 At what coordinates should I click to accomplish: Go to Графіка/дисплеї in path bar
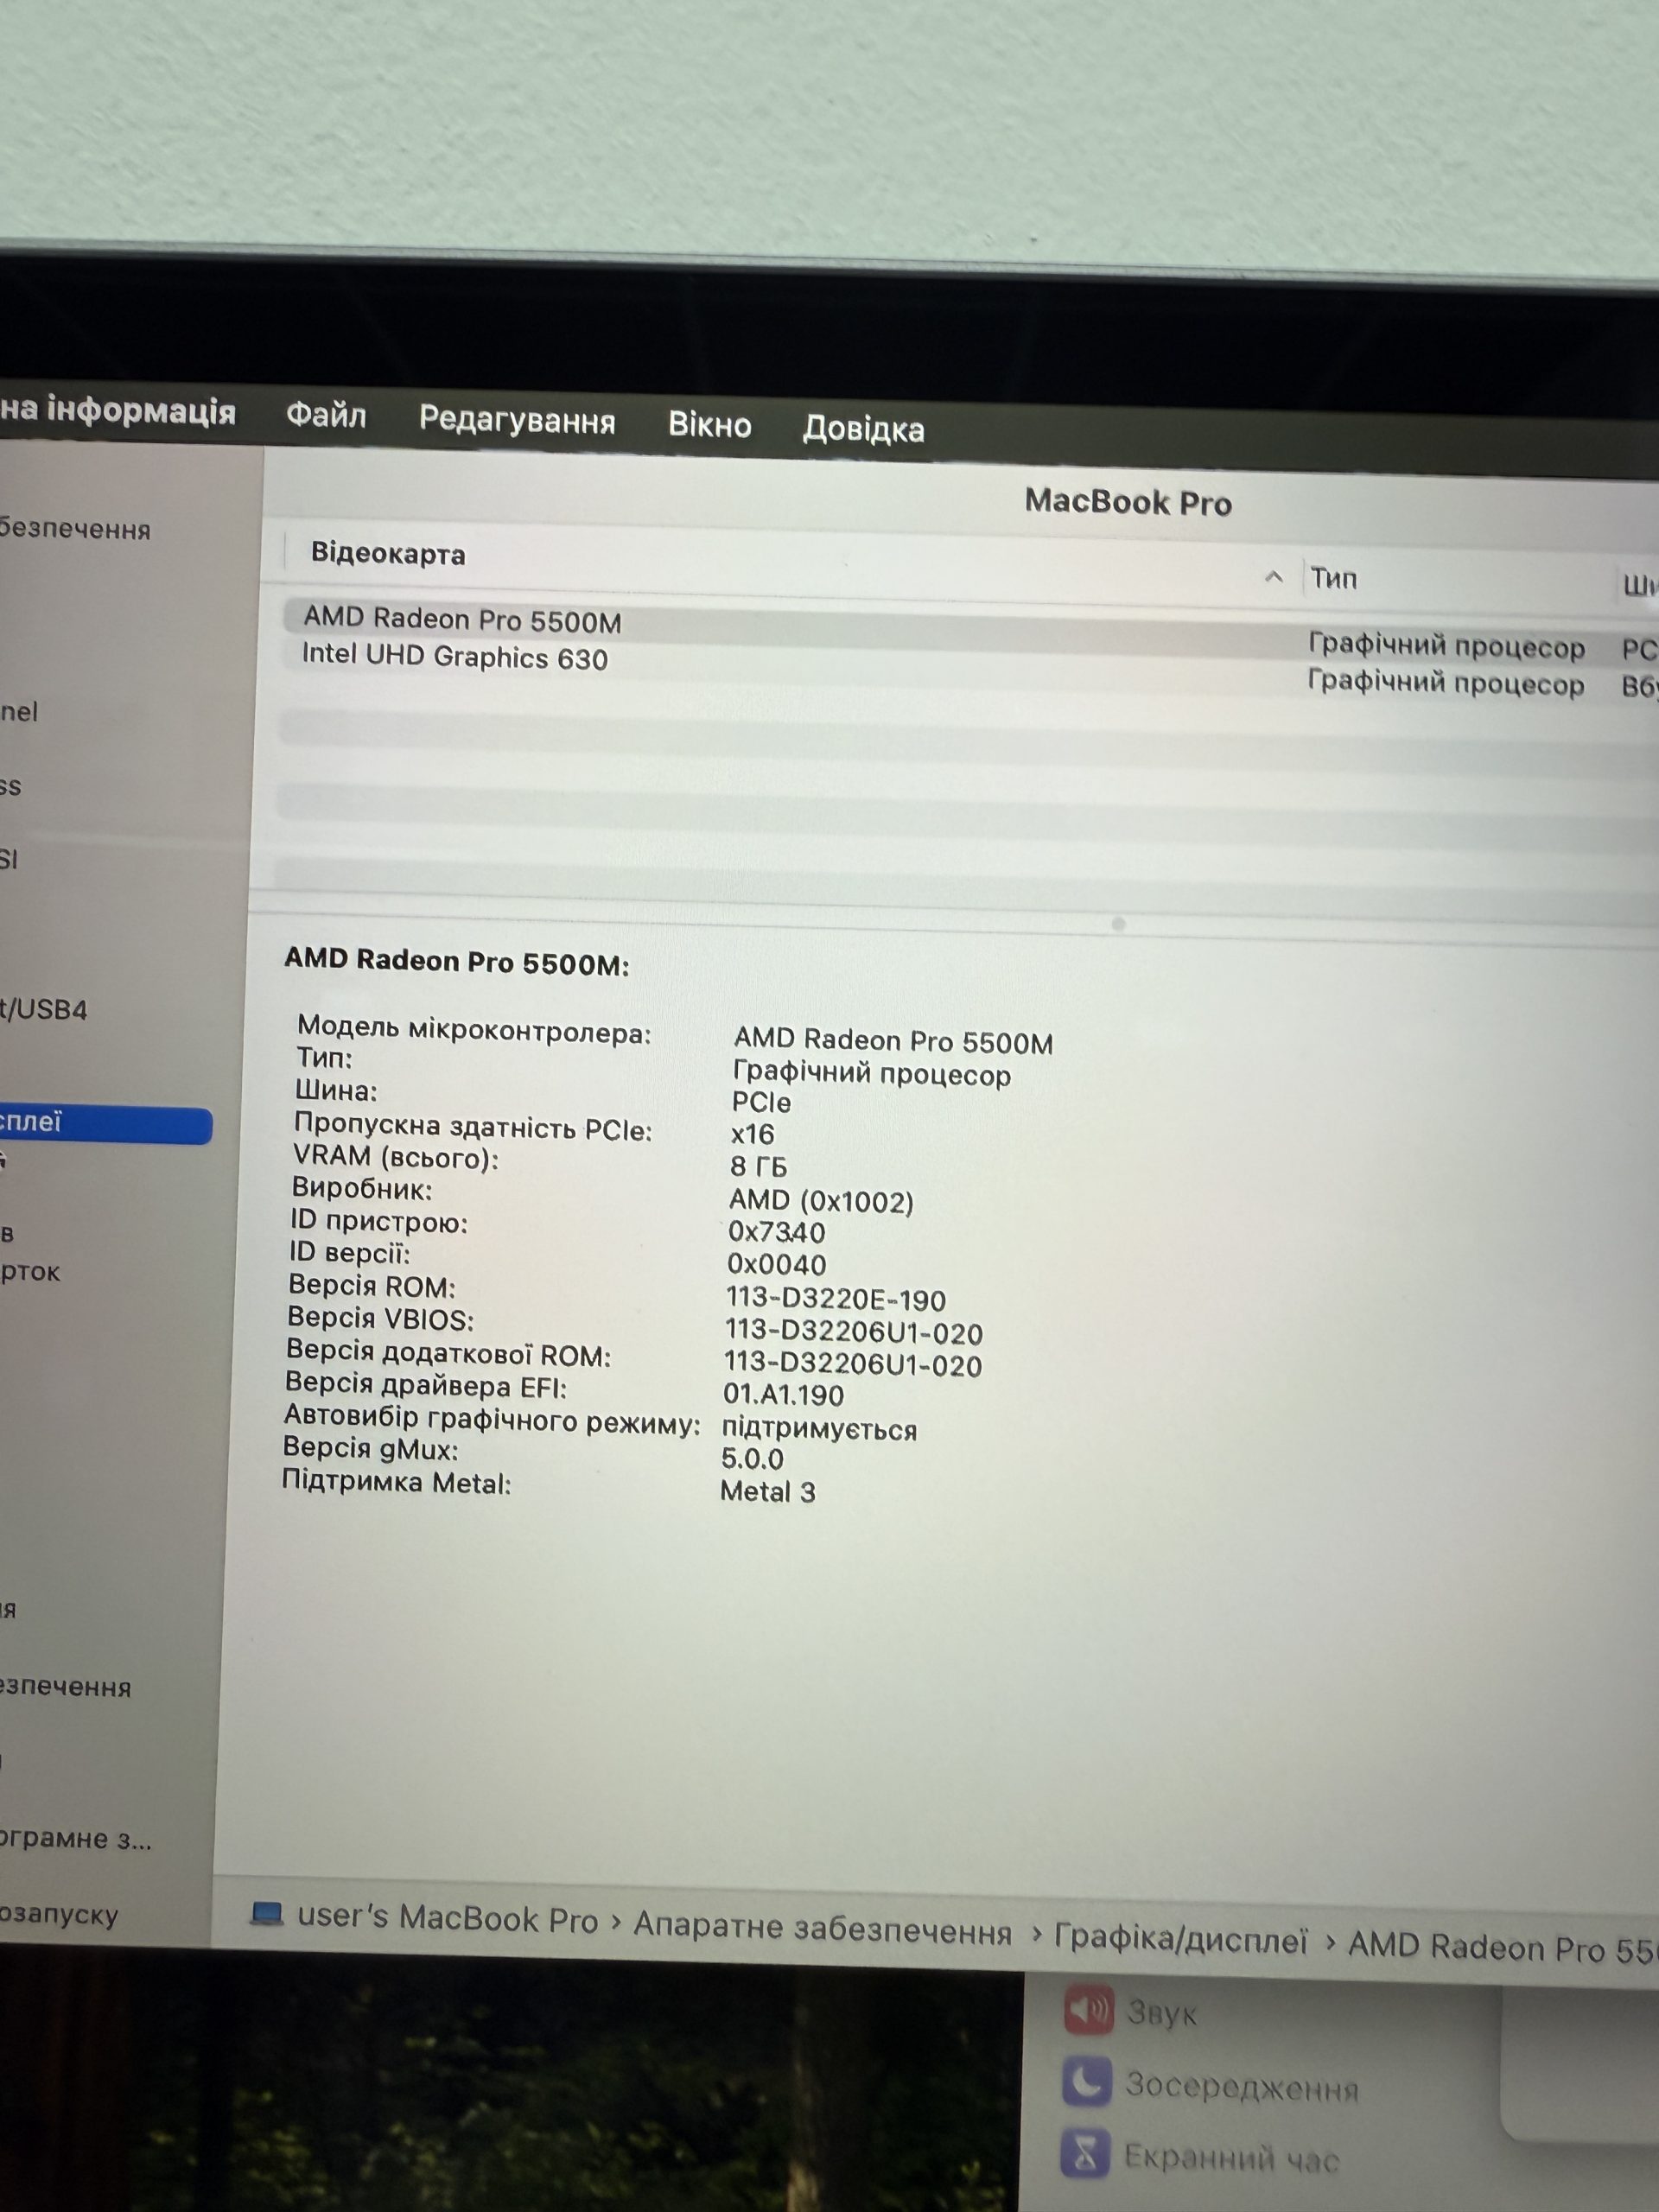1181,1940
